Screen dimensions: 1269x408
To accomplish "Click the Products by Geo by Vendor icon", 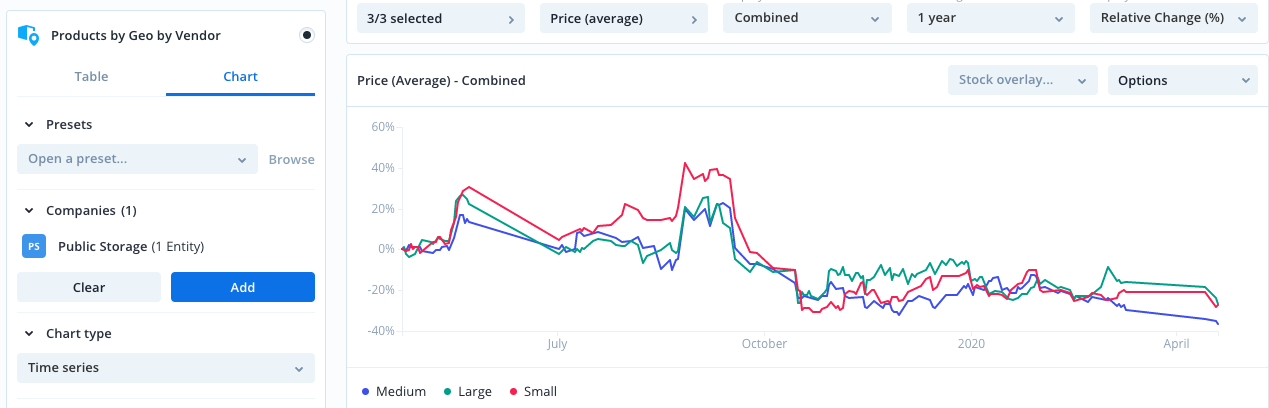I will point(29,36).
